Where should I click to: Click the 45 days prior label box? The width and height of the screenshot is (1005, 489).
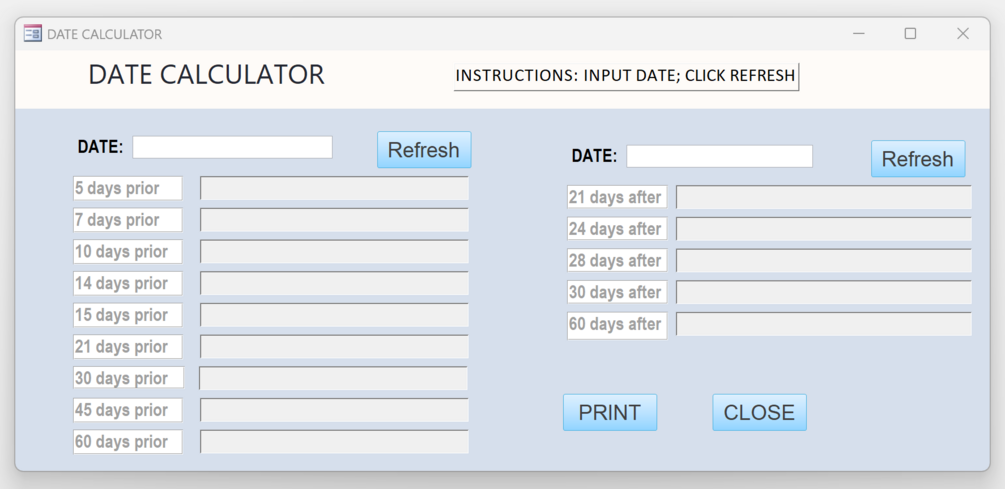128,410
